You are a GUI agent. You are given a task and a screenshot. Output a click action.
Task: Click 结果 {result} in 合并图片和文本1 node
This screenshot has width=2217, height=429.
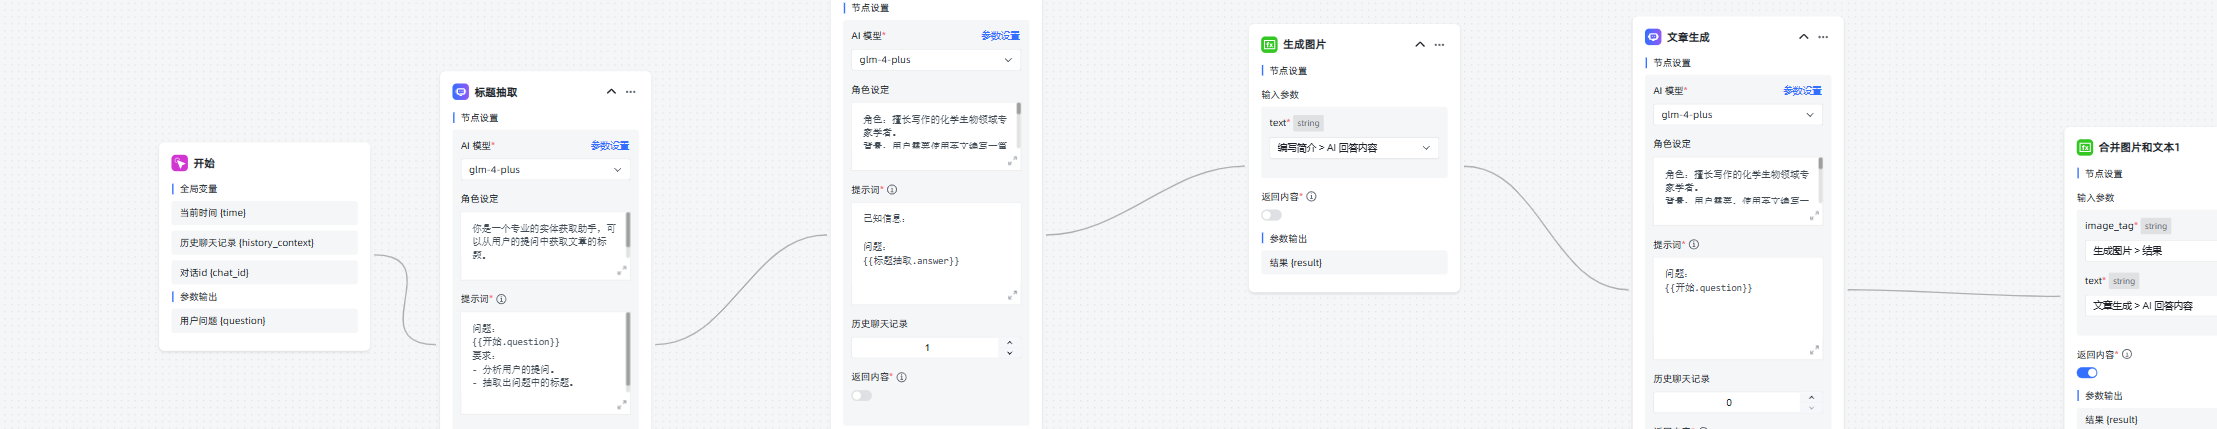click(x=2147, y=420)
